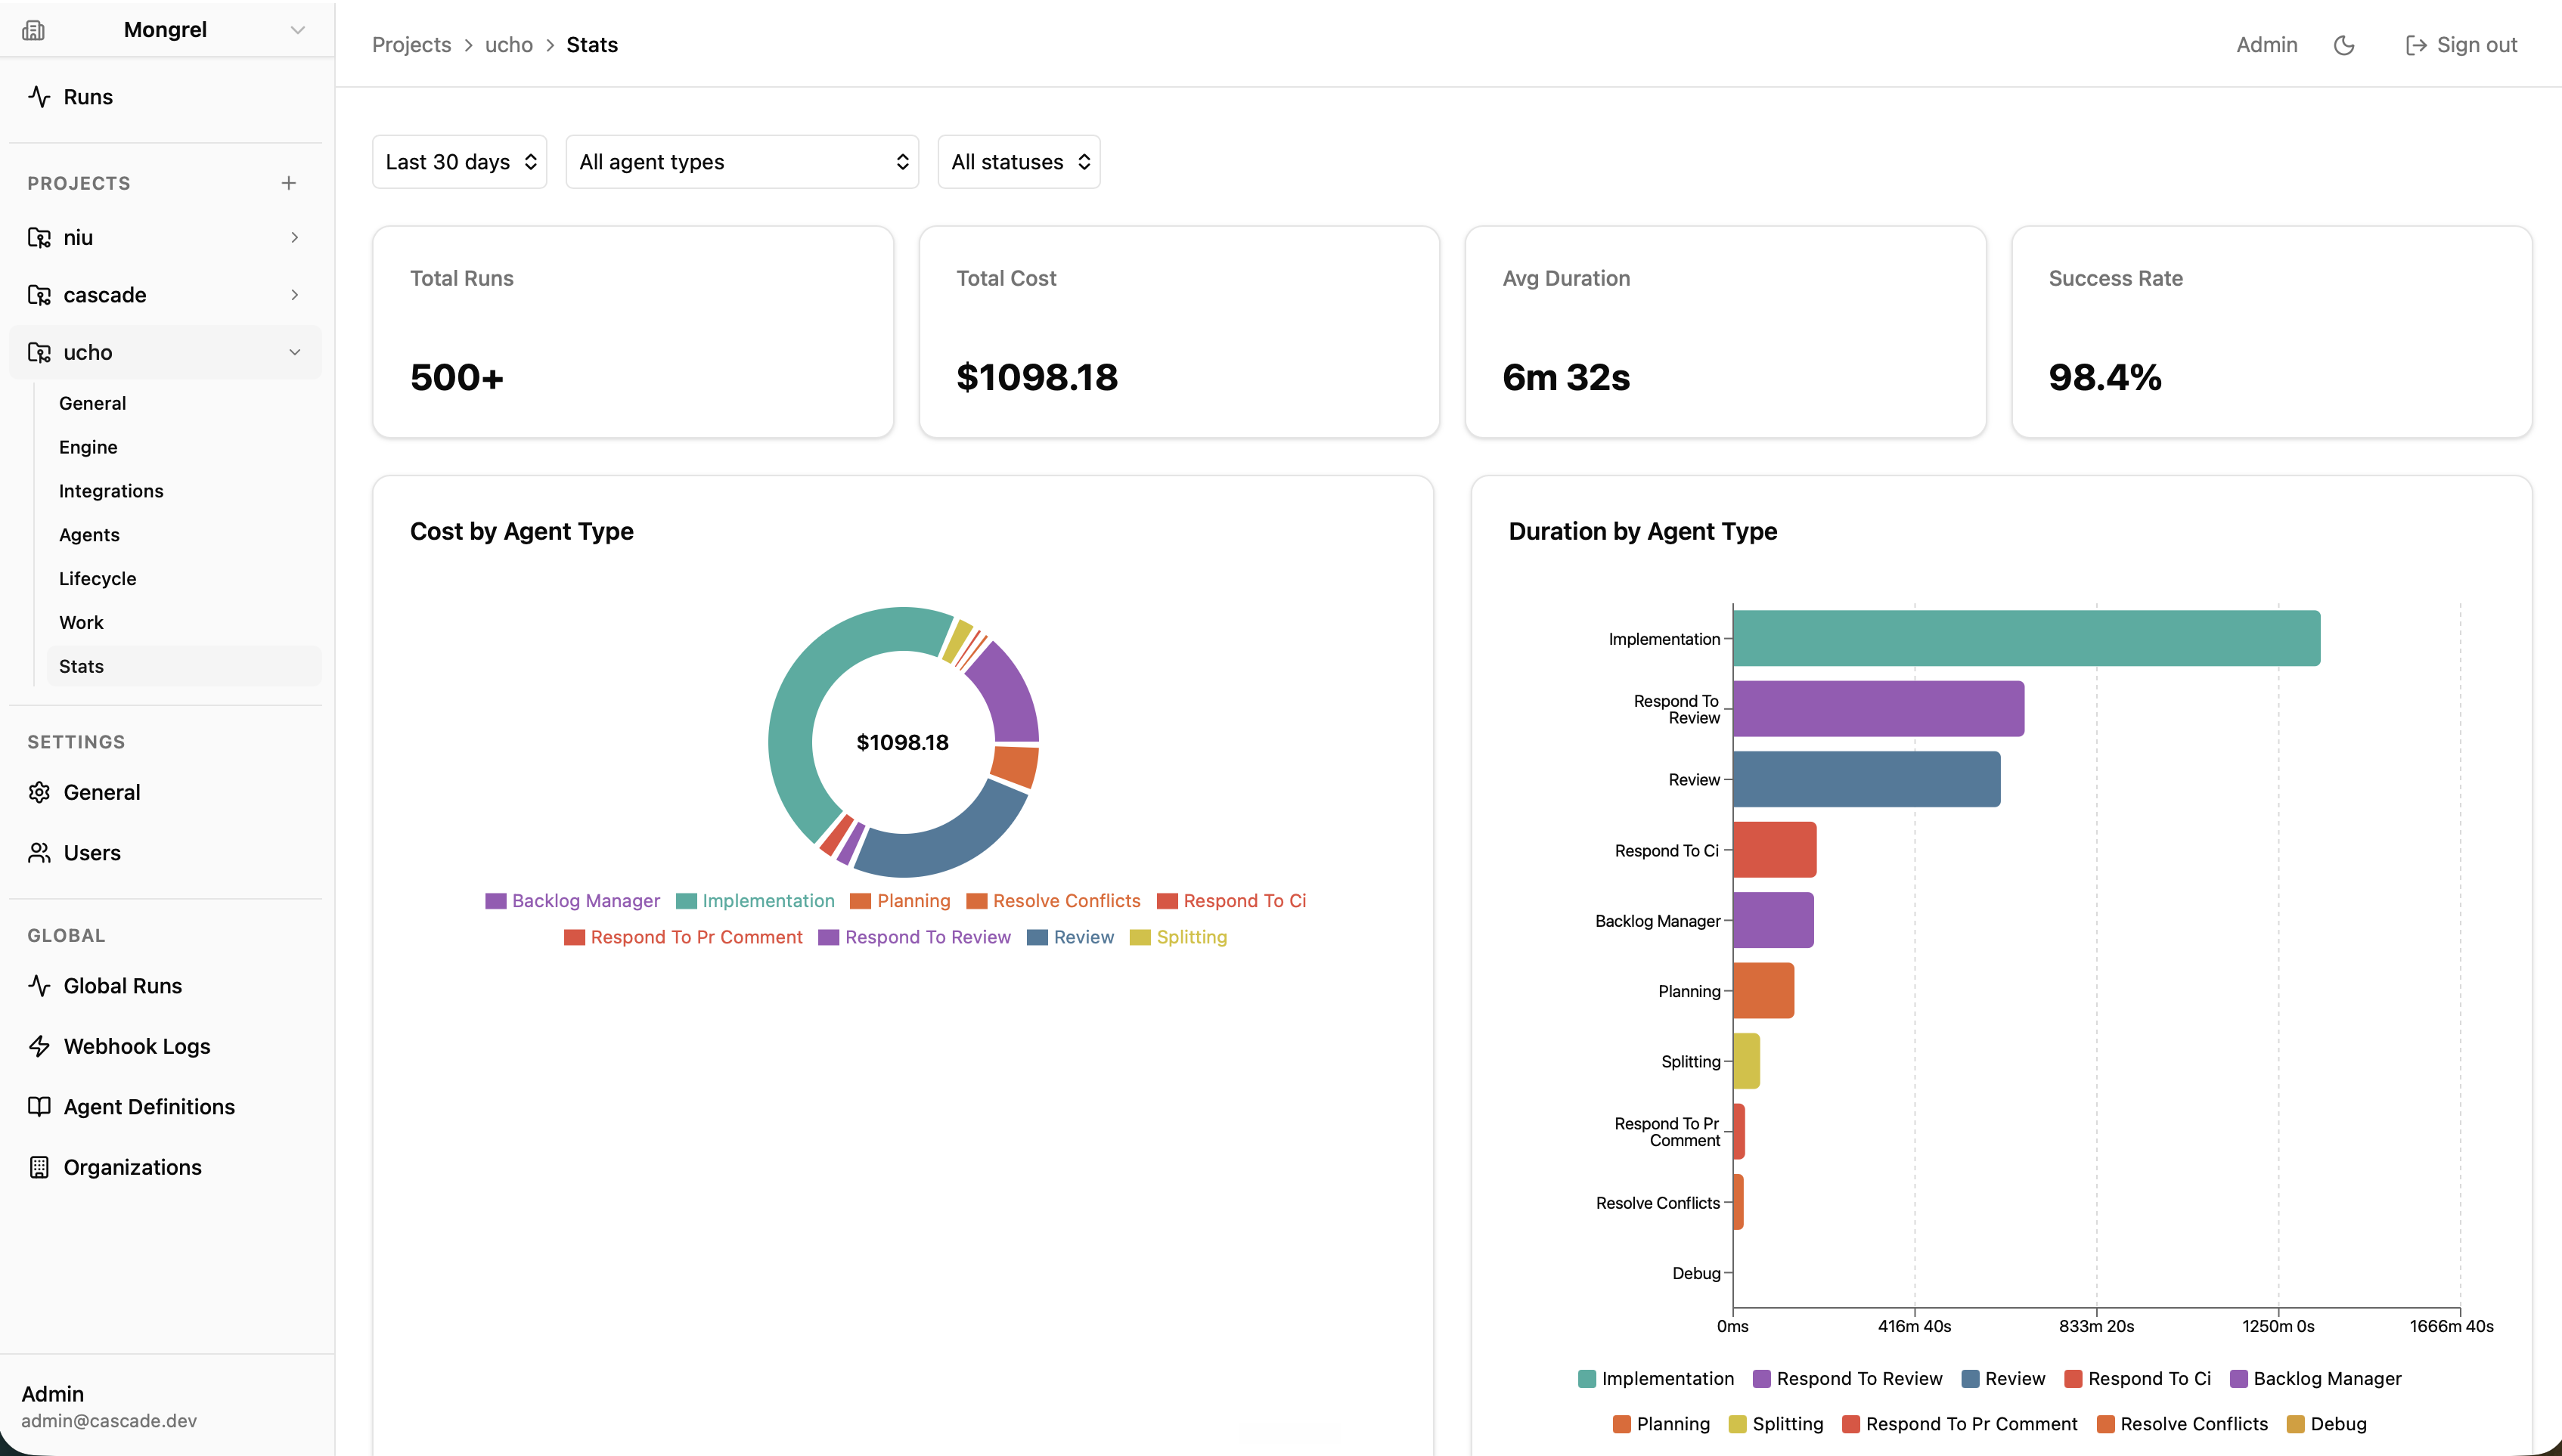Viewport: 2562px width, 1456px height.
Task: Click the Respond To Review bar in the duration chart
Action: pos(1878,709)
